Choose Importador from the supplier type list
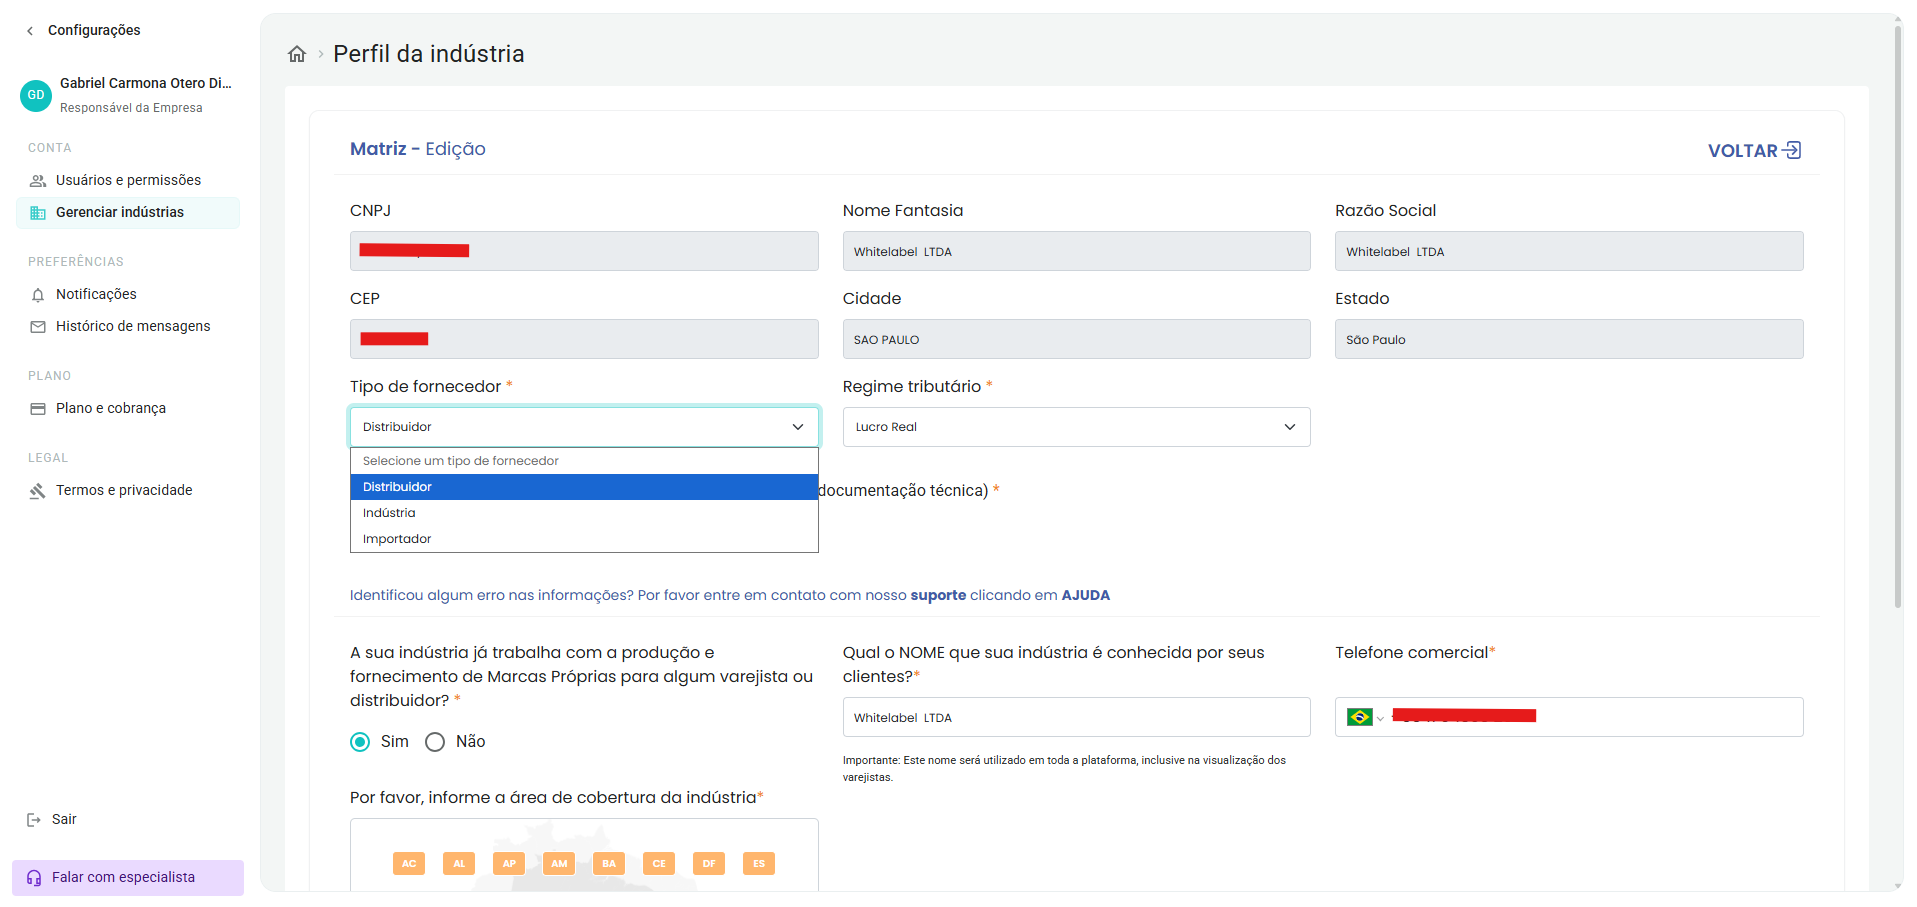 pos(584,539)
